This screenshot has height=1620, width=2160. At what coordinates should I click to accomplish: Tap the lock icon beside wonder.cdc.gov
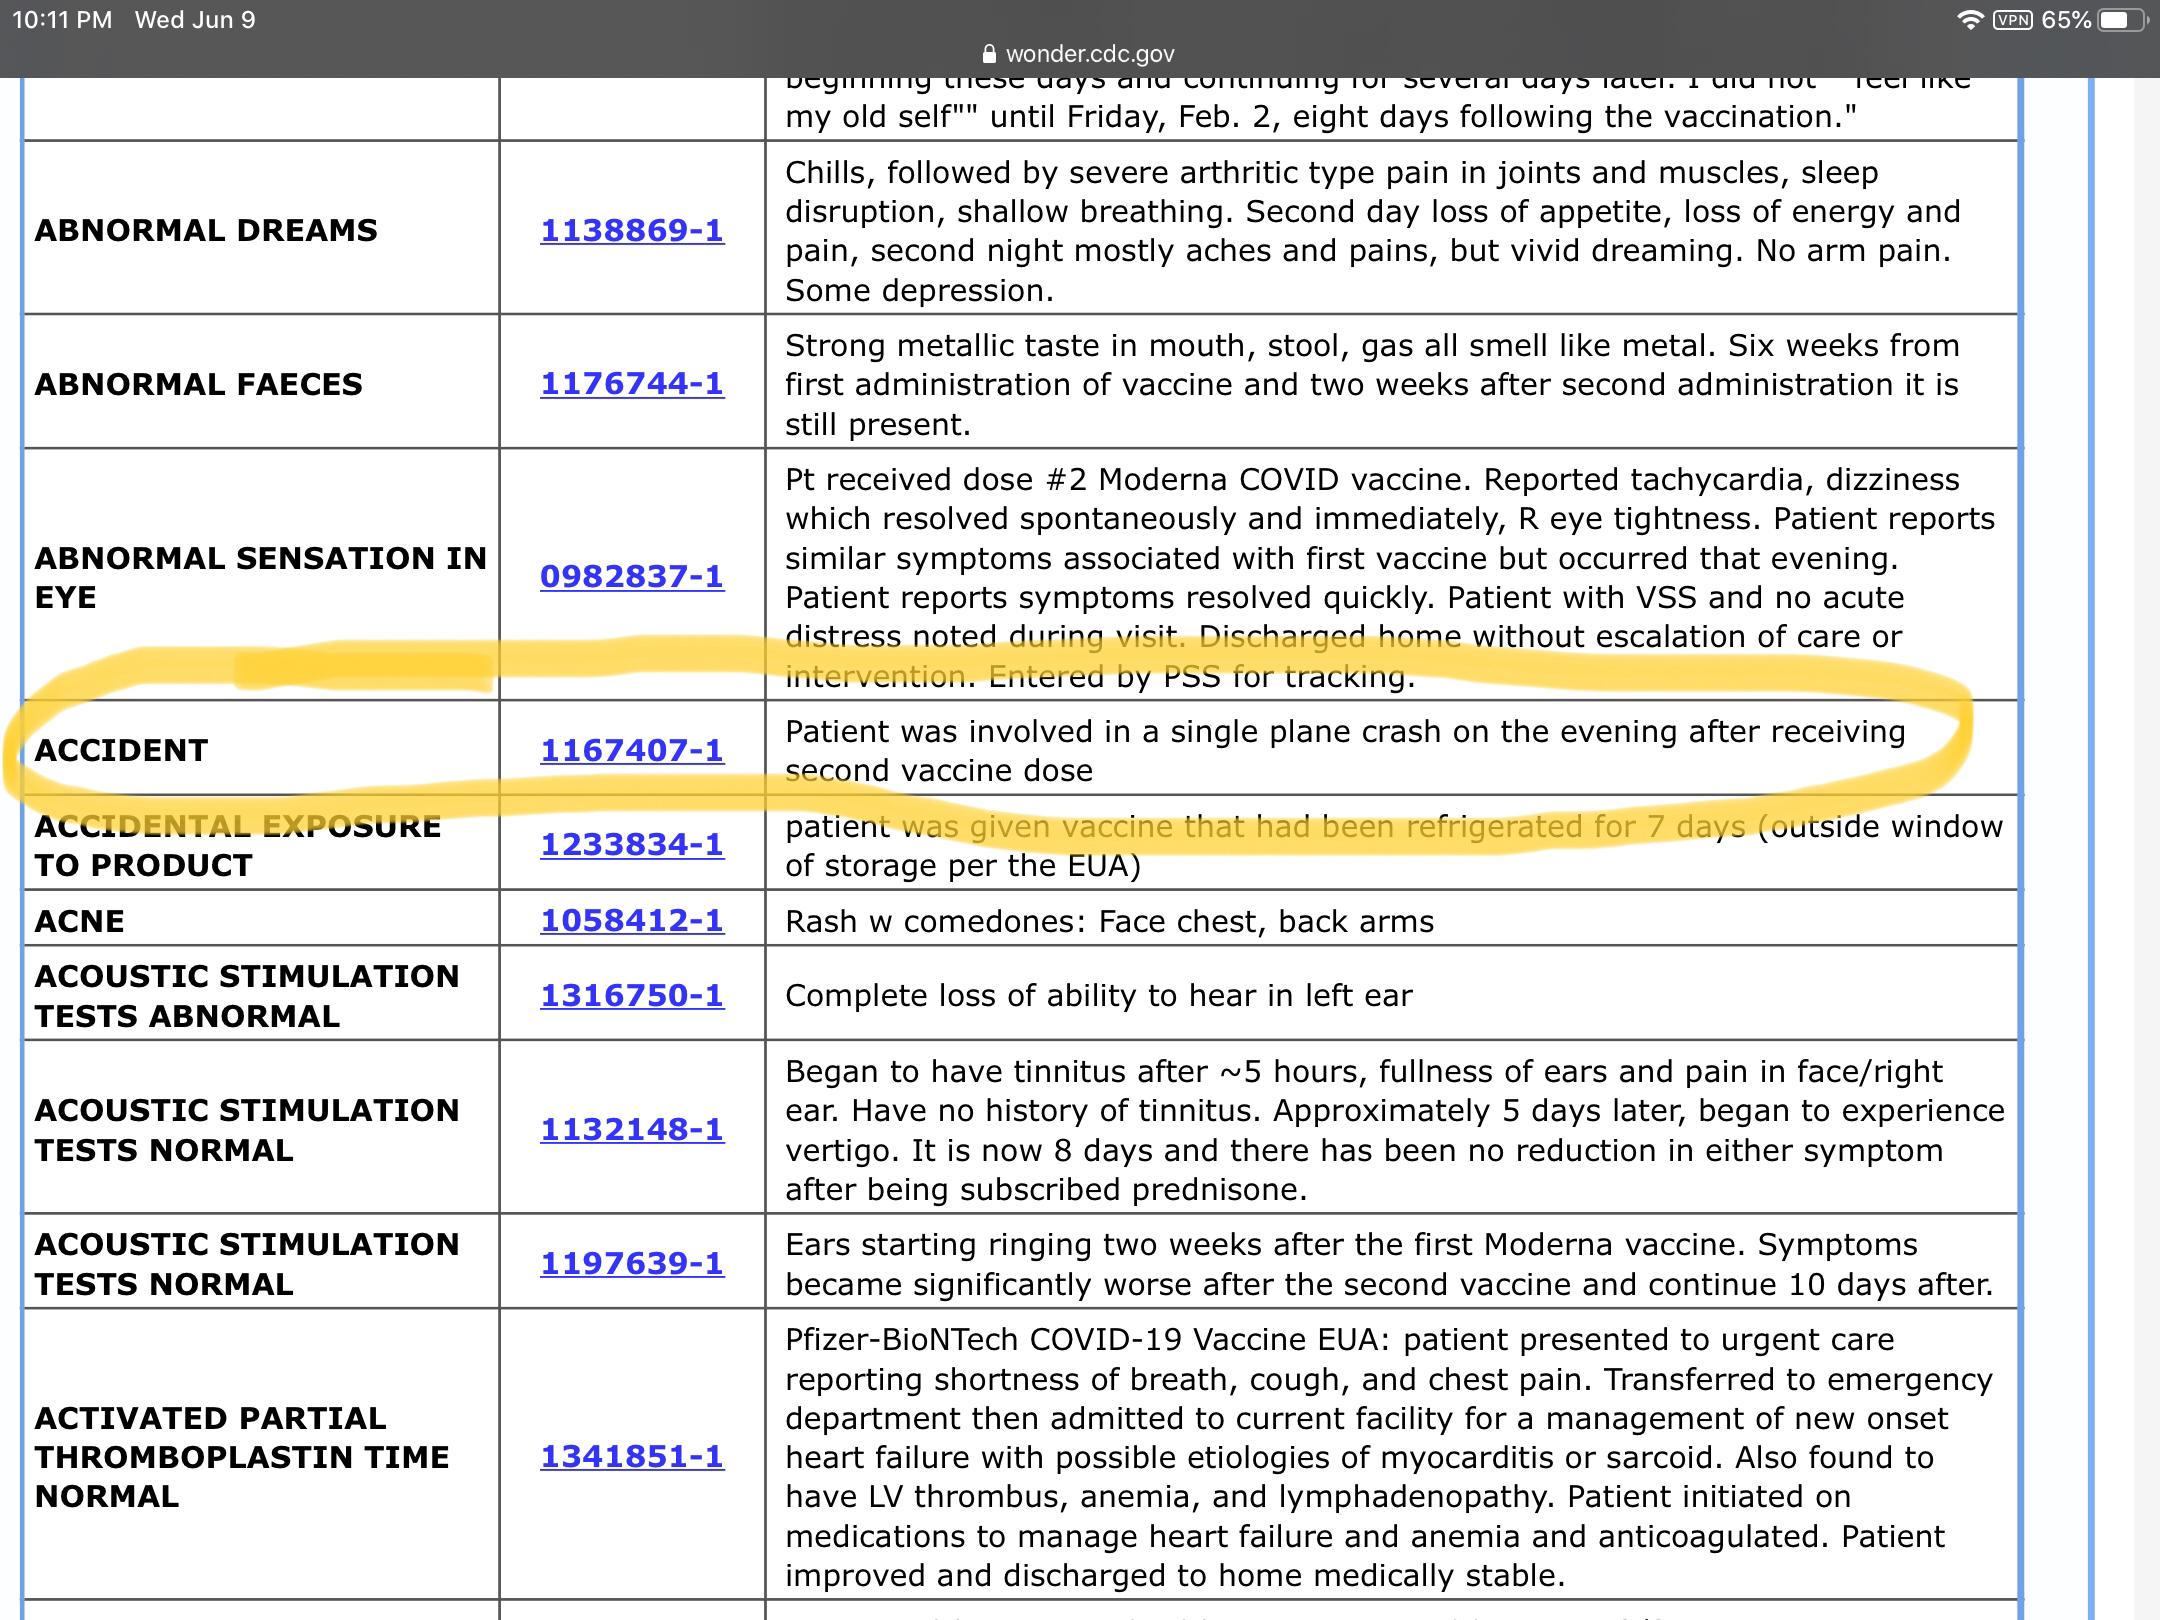pyautogui.click(x=990, y=54)
